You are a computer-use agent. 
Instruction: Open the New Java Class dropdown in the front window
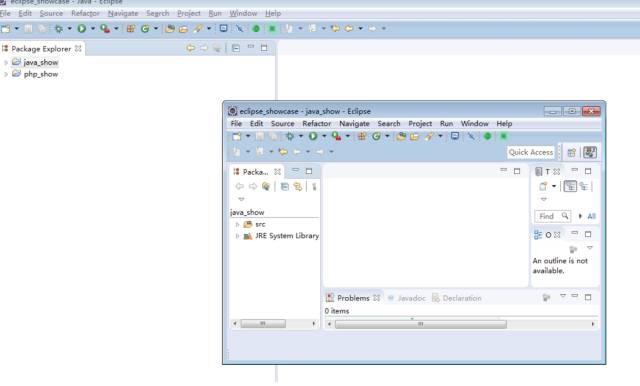[387, 136]
